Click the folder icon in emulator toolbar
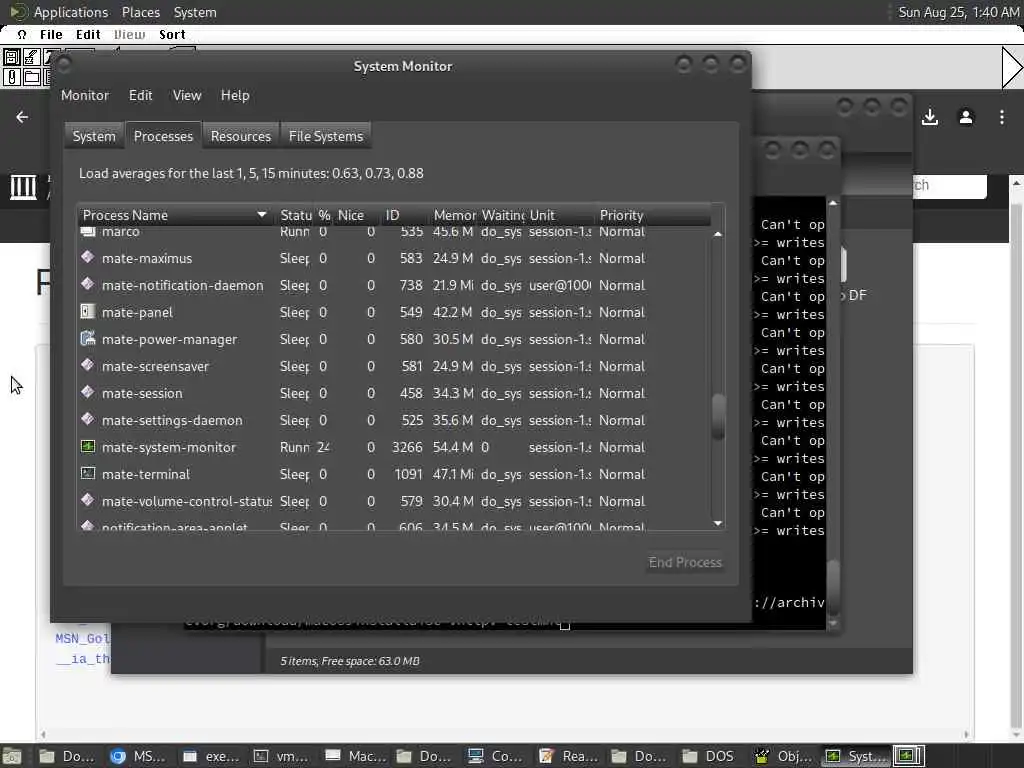1024x768 pixels. pyautogui.click(x=31, y=77)
